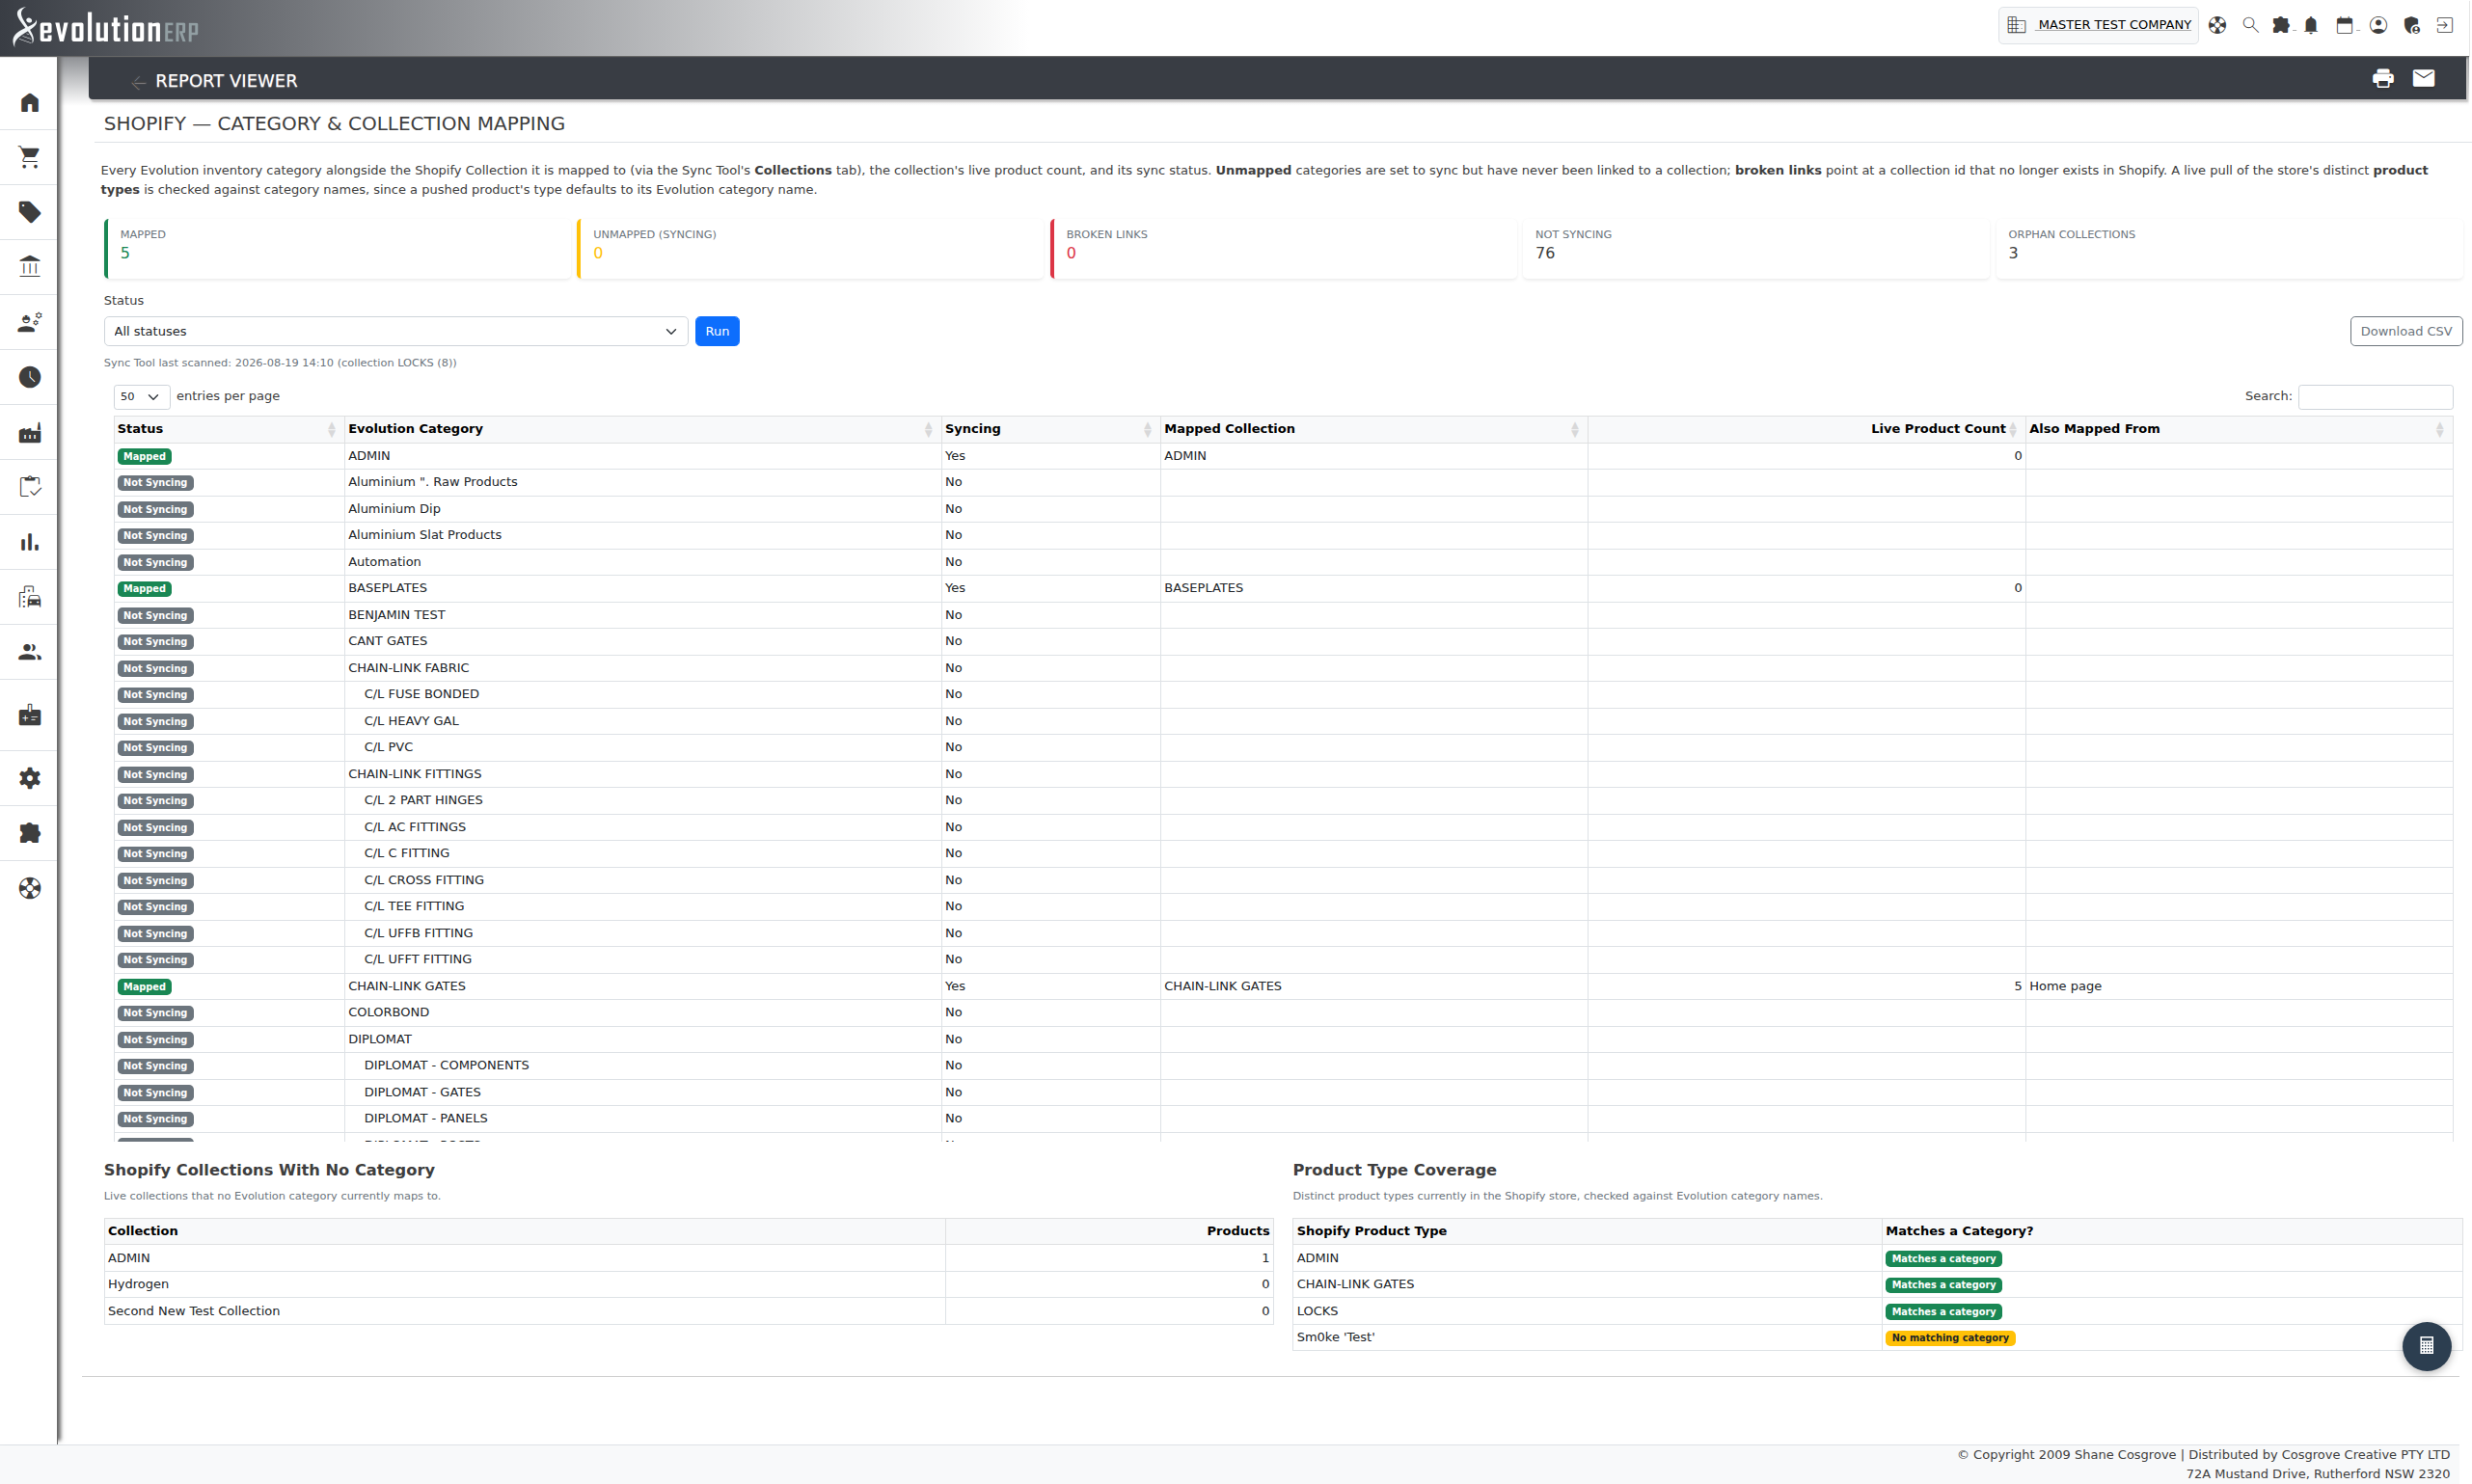Sort table by the Status column

click(228, 429)
